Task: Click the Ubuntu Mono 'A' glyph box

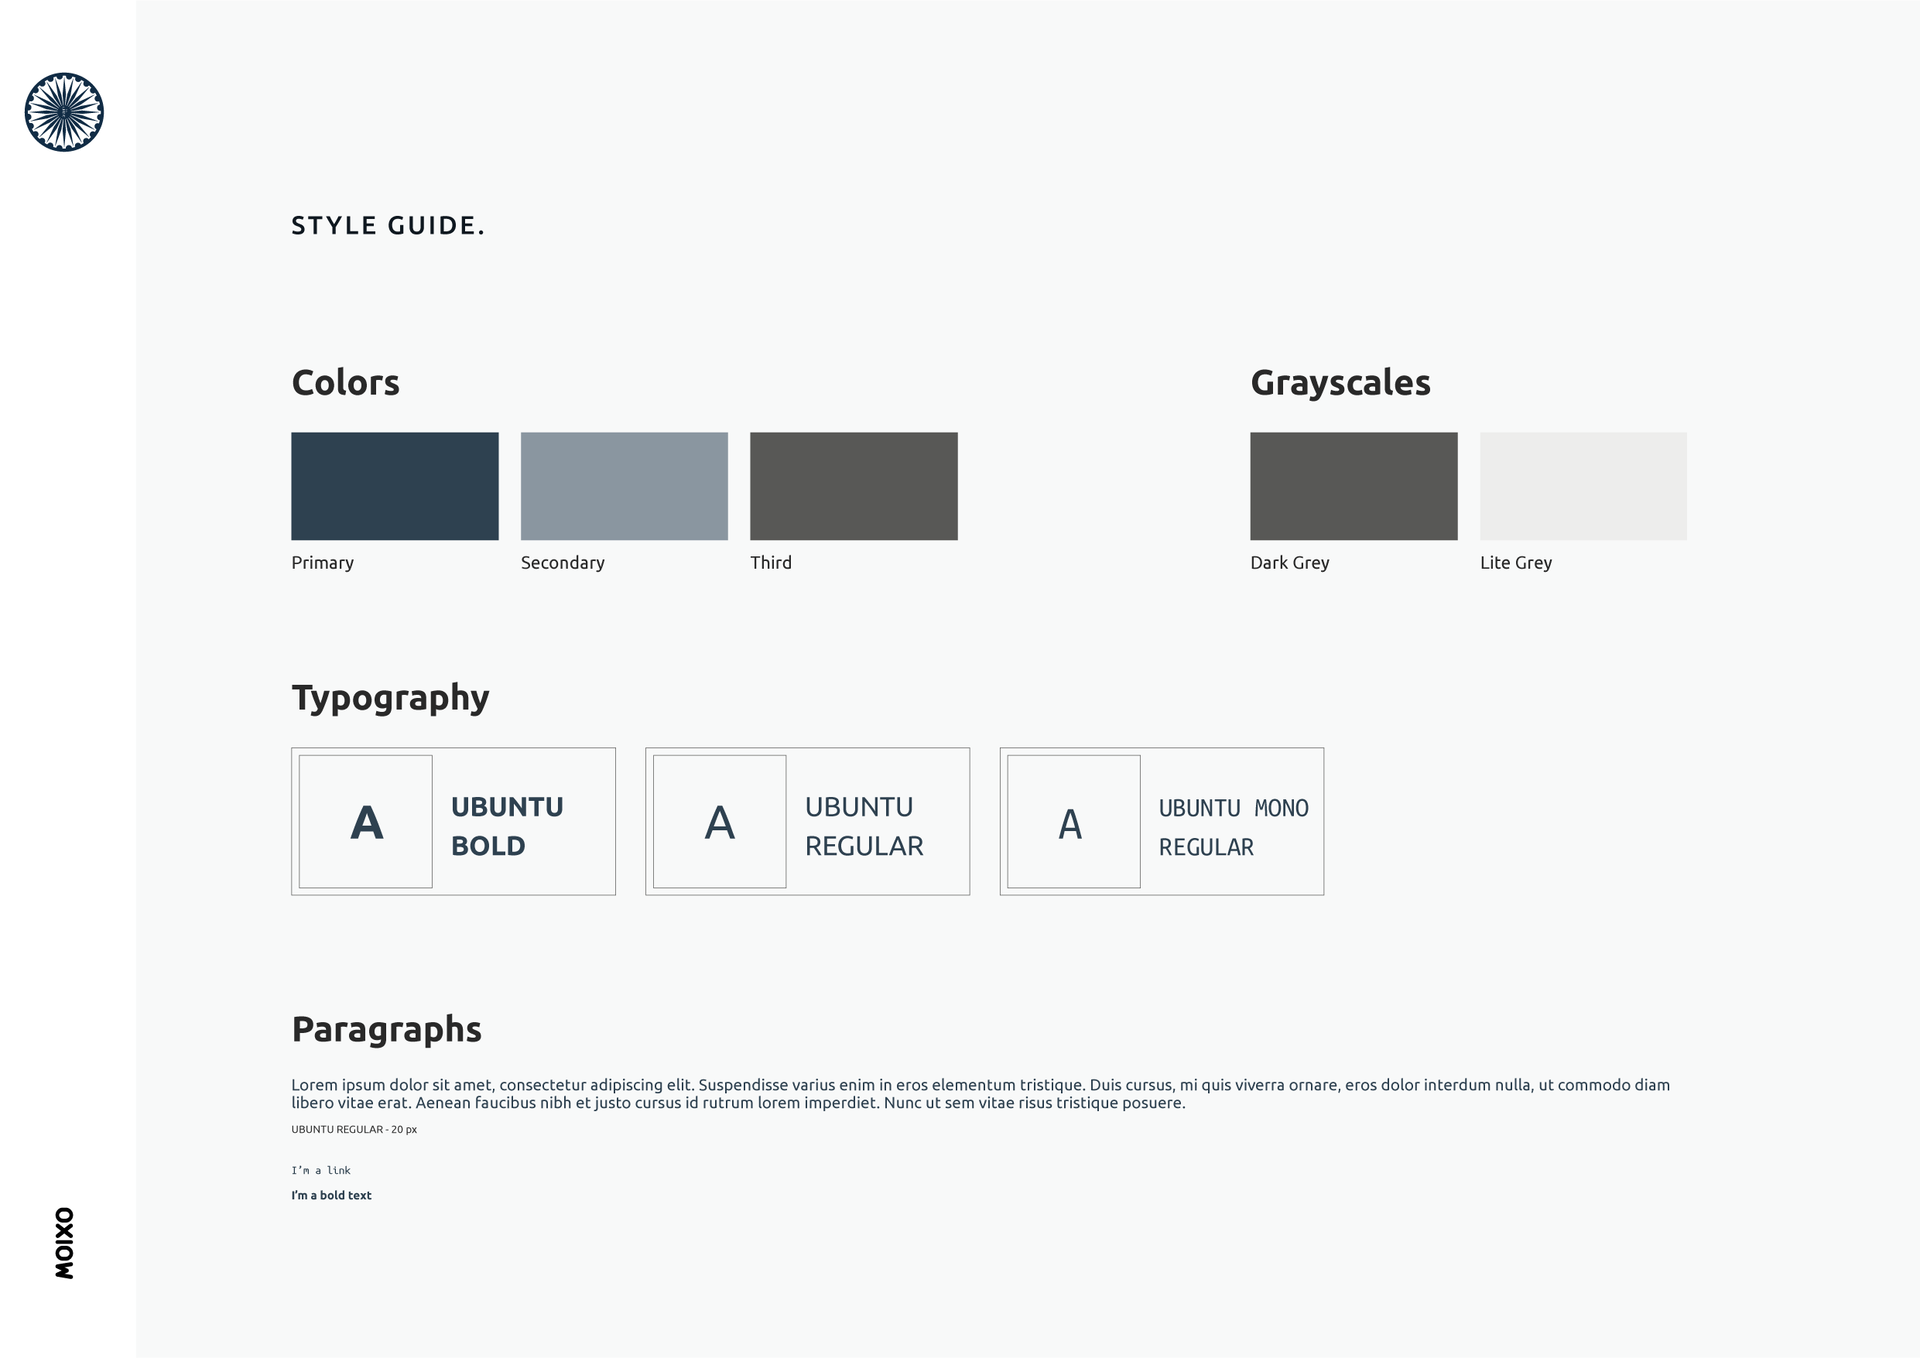Action: point(1074,821)
